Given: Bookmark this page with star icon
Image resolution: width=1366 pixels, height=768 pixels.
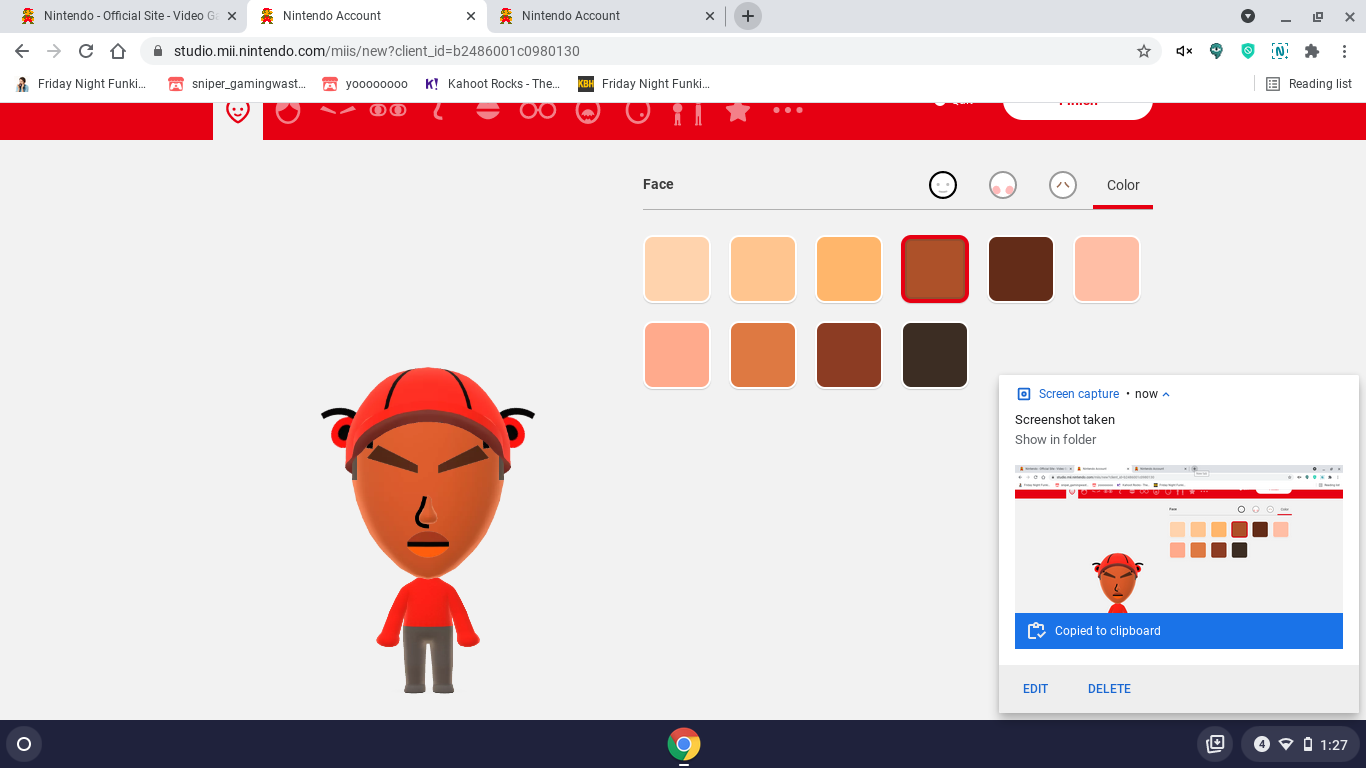Looking at the screenshot, I should 1144,51.
